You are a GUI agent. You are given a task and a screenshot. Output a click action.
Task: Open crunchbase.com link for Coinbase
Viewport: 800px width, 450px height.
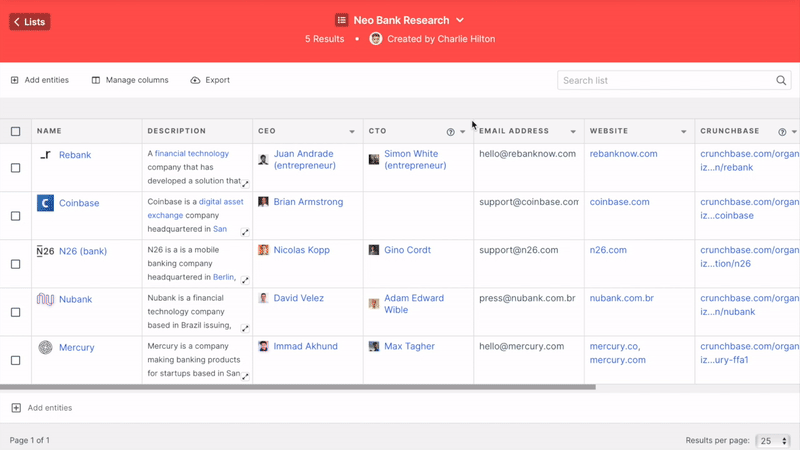tap(749, 209)
